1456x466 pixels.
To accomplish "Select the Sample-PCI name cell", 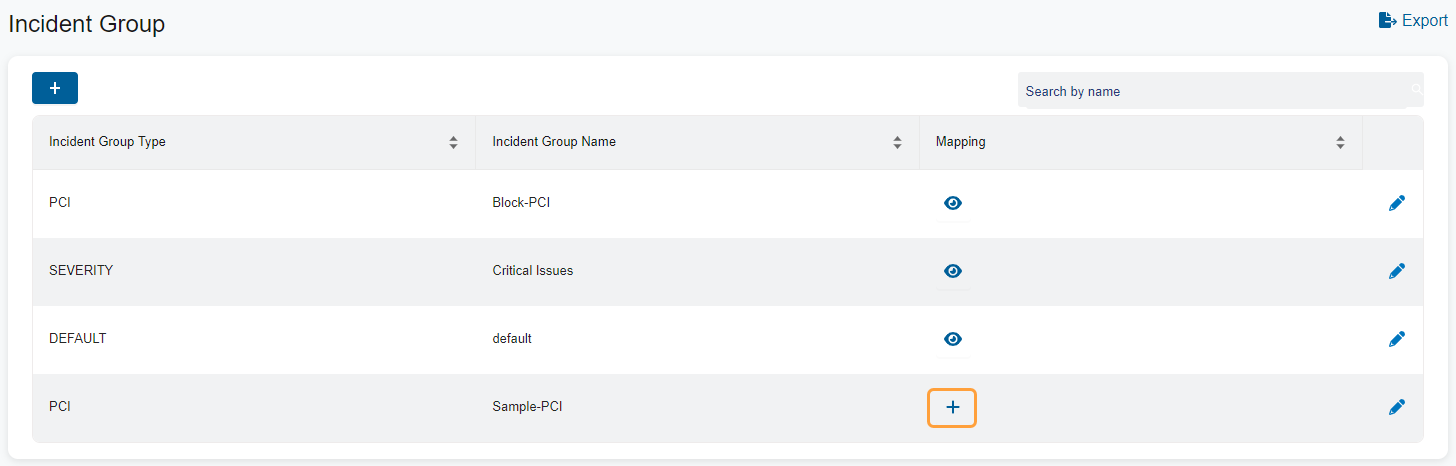I will coord(527,407).
